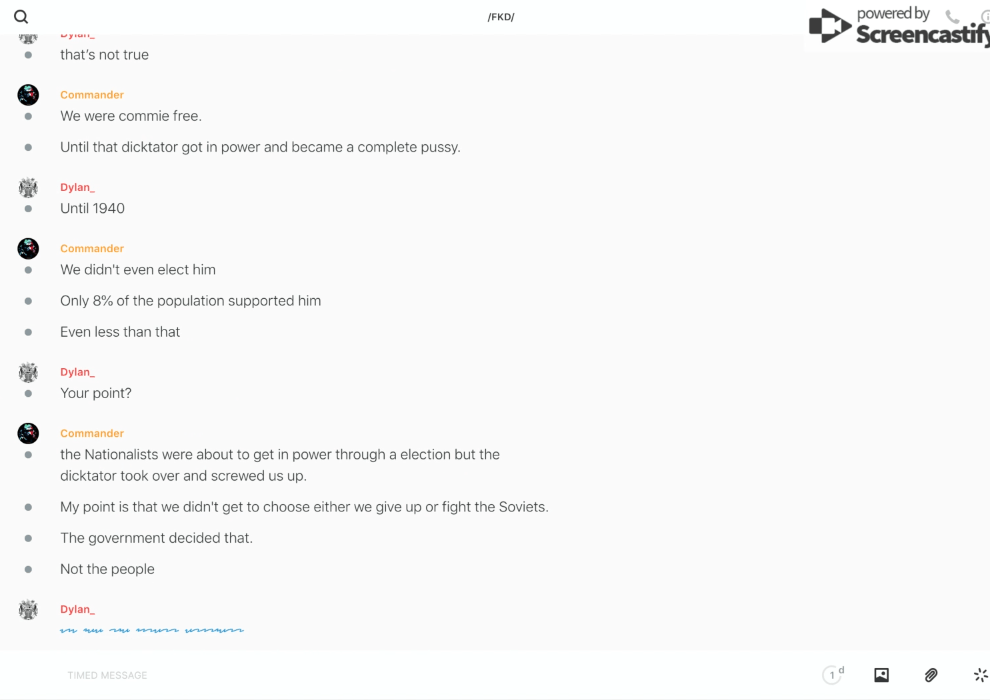Viewport: 990px width, 700px height.
Task: Click Dylan_'s avatar beside the typing indicator
Action: click(28, 609)
